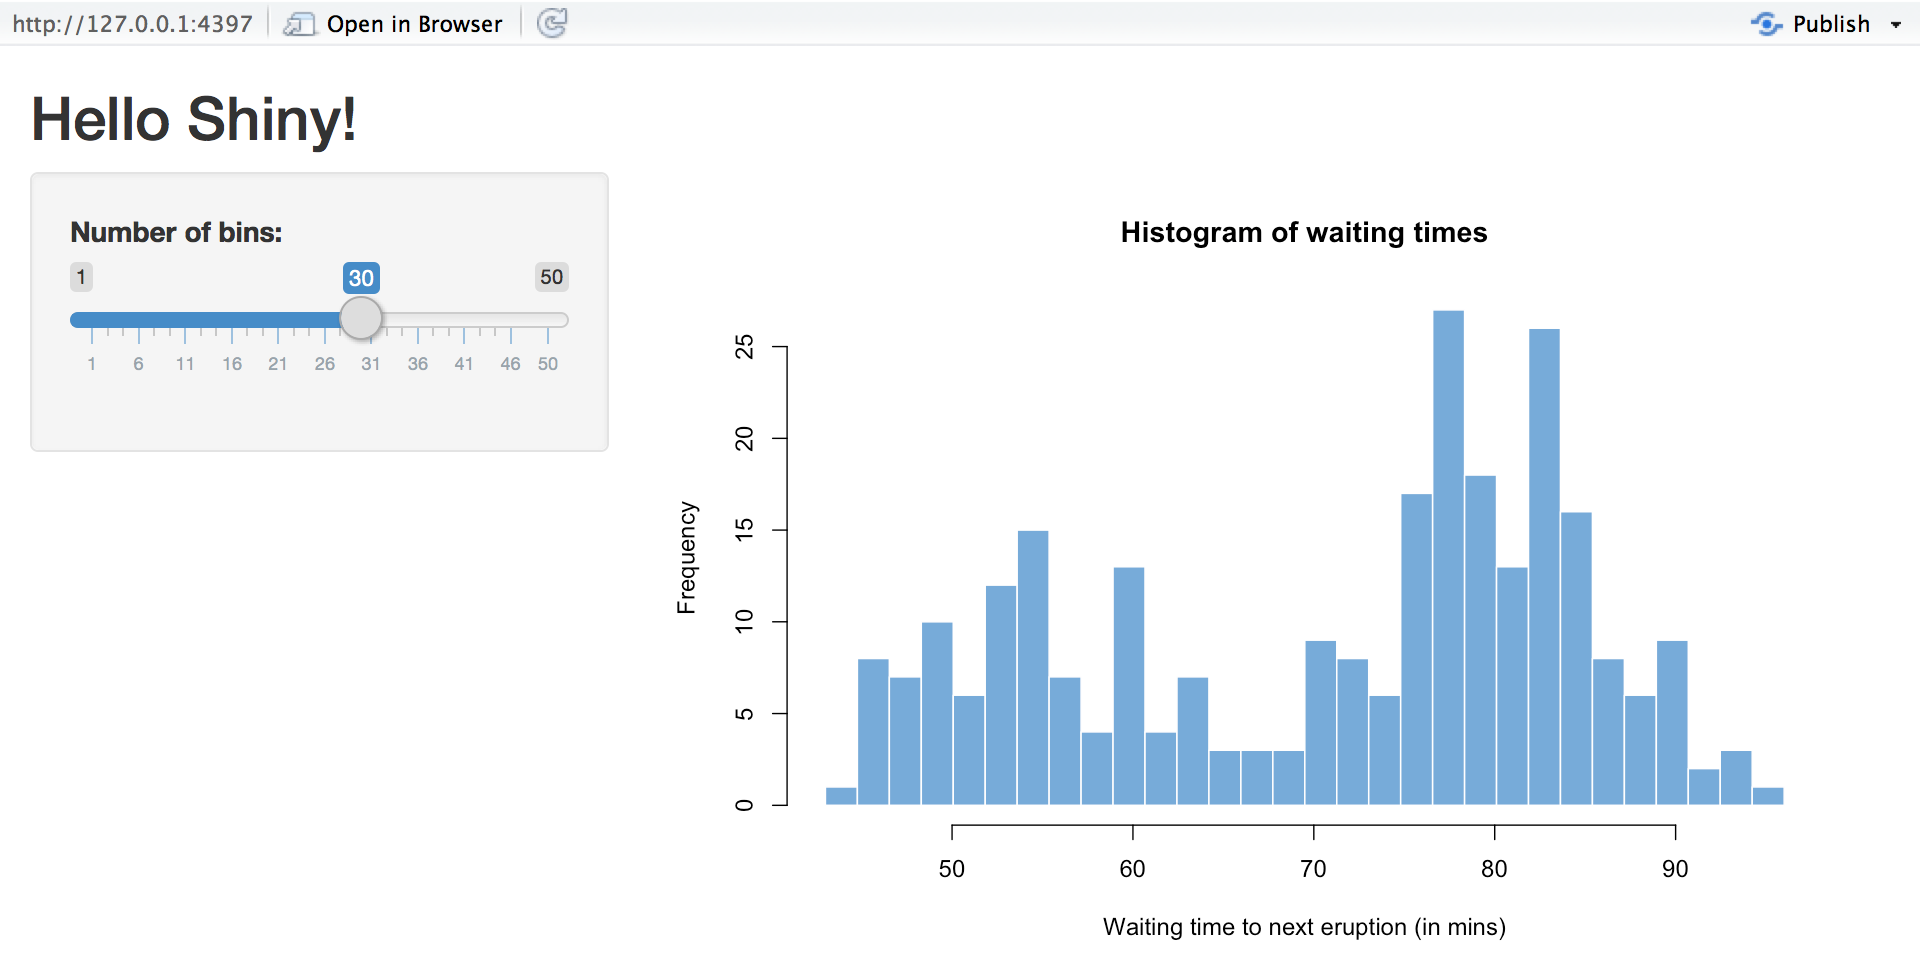Click the slider handle set at 30

[x=361, y=318]
